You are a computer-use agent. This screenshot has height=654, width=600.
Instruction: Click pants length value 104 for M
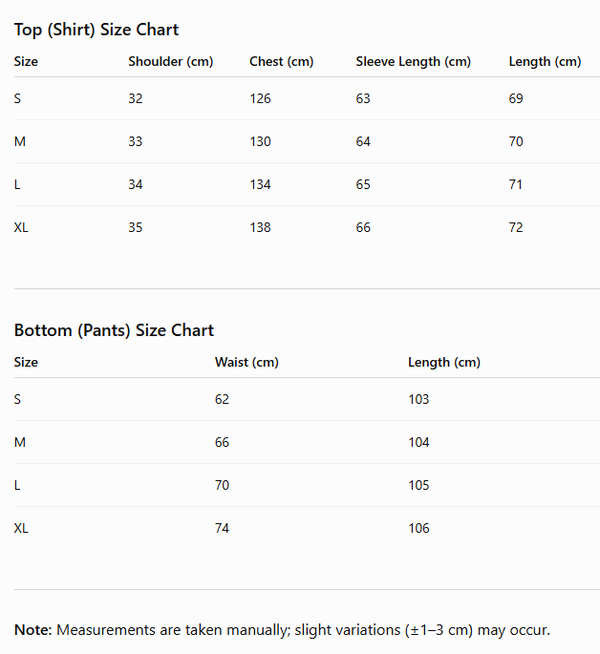click(x=419, y=442)
